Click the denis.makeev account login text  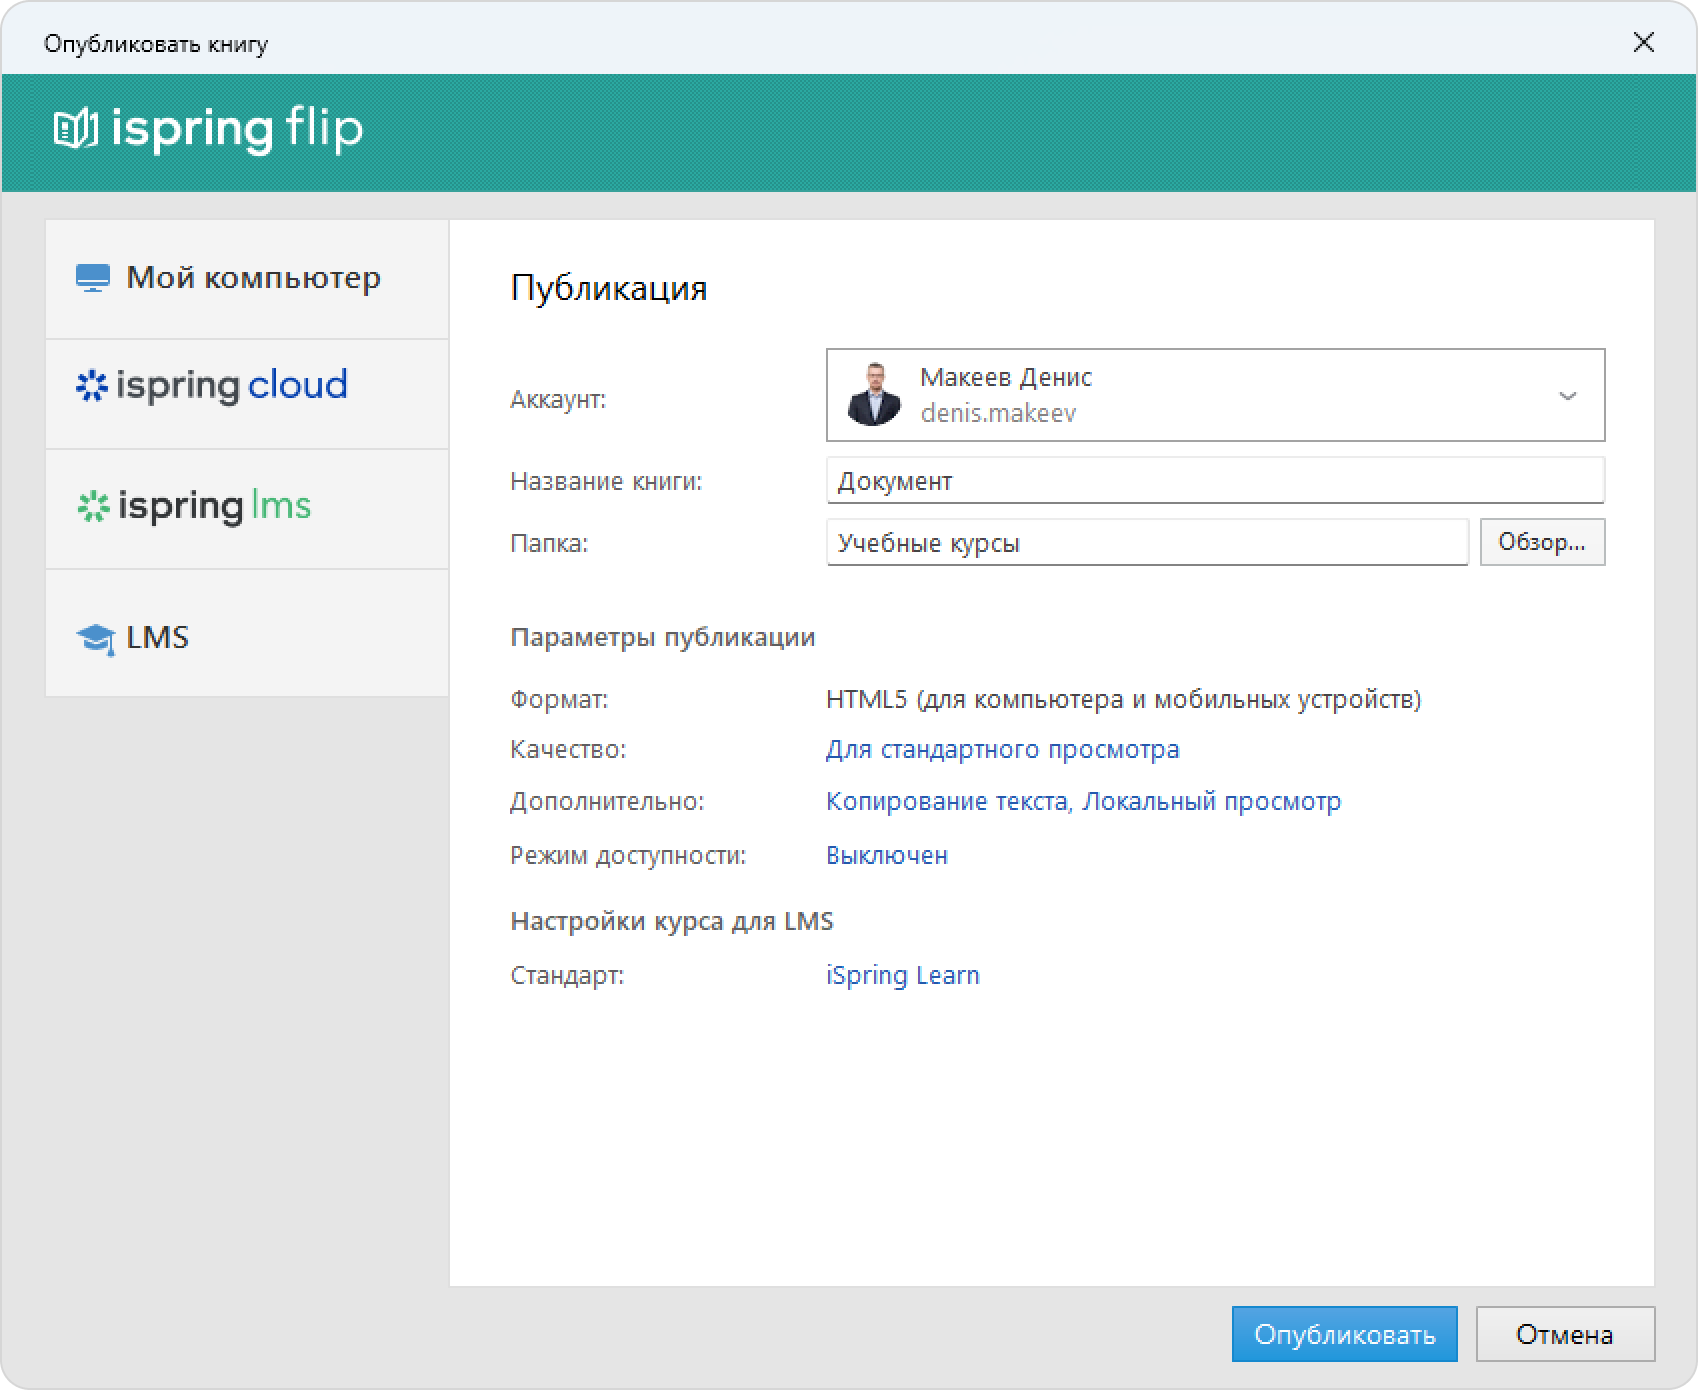(x=998, y=413)
